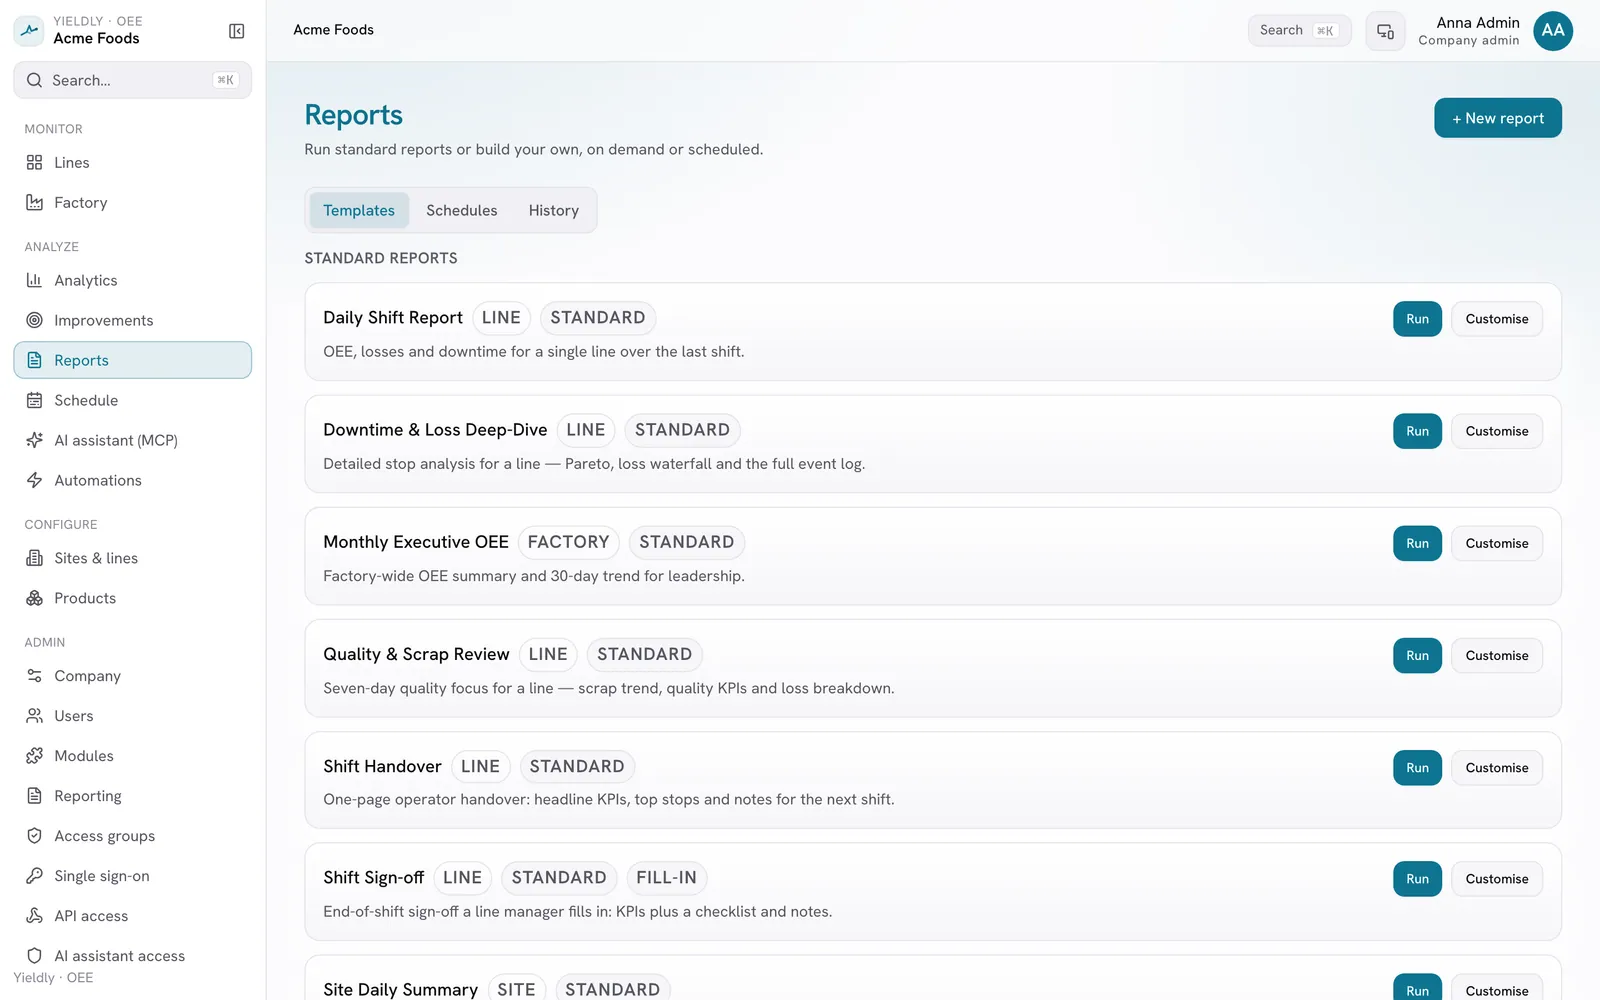1600x1000 pixels.
Task: Click the FACTORY tag on Monthly Executive OEE
Action: click(x=568, y=542)
